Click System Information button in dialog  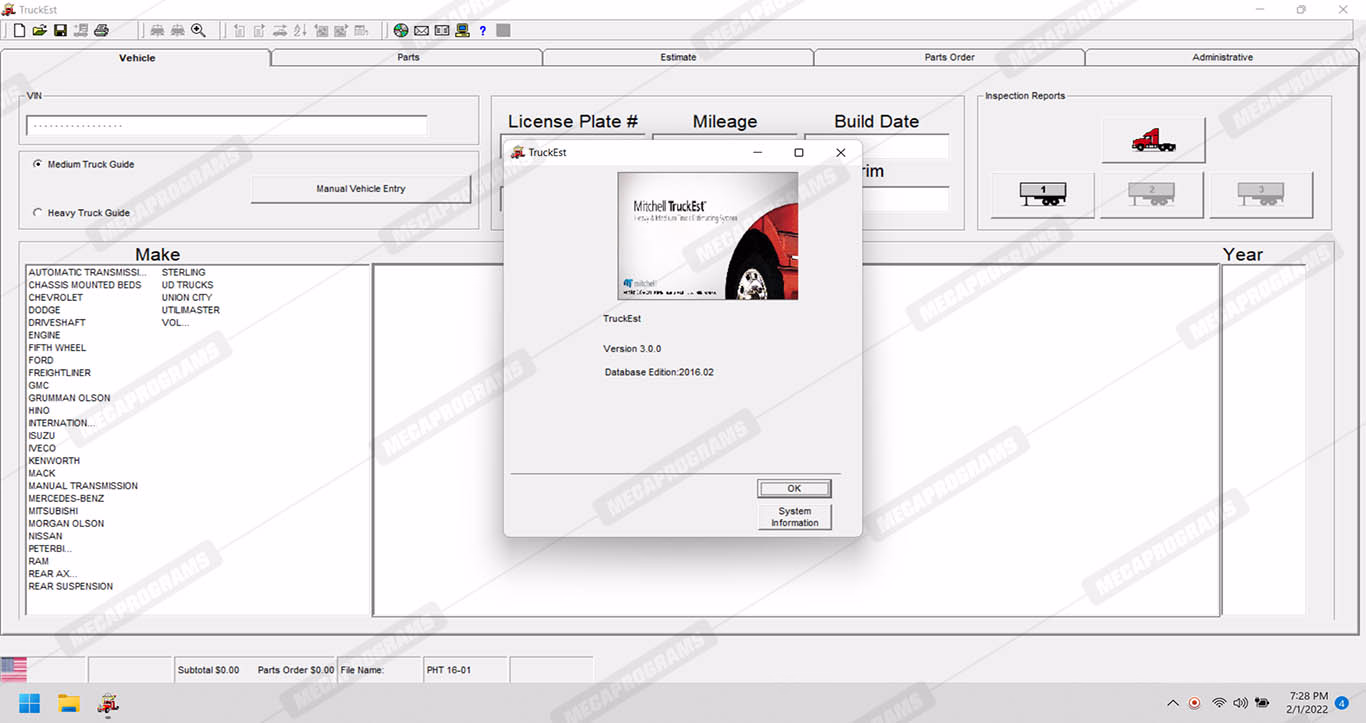(794, 517)
